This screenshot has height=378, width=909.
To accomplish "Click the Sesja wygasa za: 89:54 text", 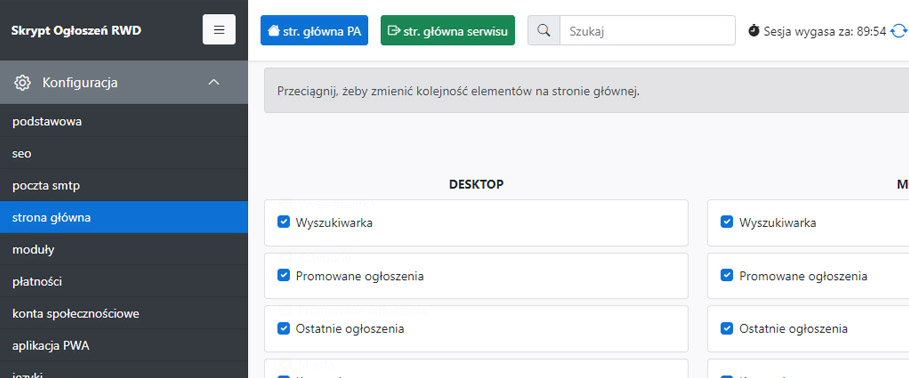I will [x=825, y=31].
